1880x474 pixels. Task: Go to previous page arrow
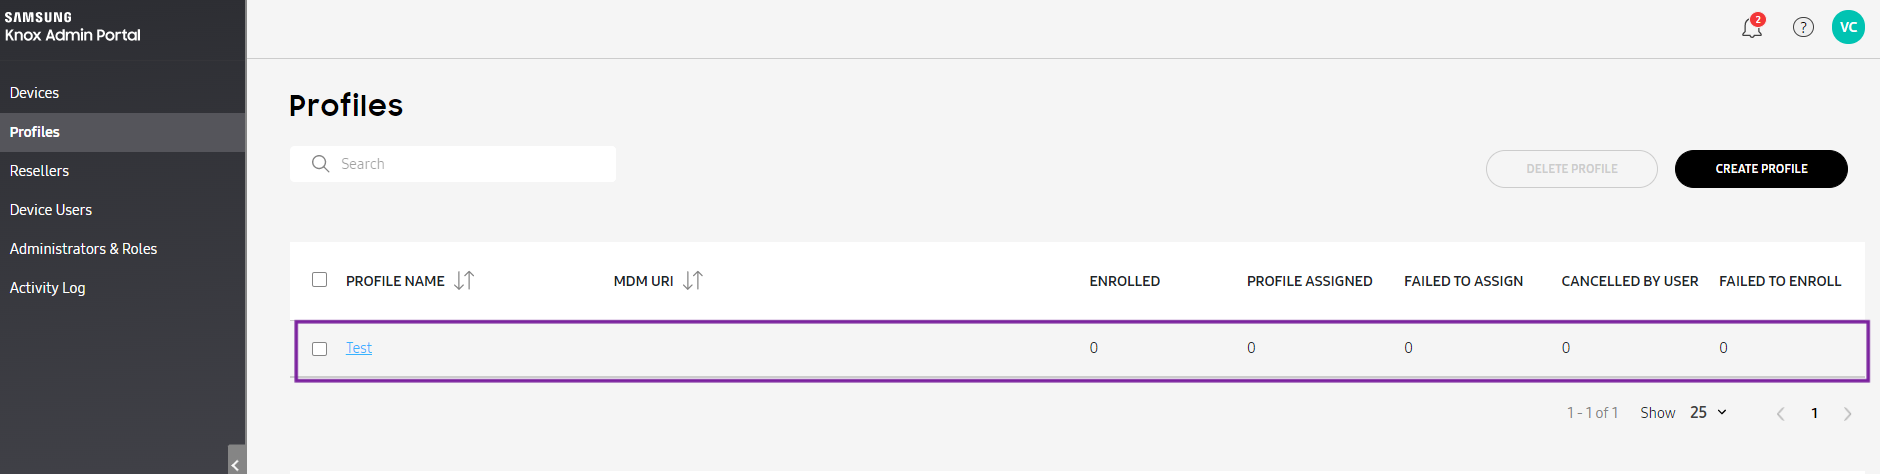pyautogui.click(x=1780, y=413)
